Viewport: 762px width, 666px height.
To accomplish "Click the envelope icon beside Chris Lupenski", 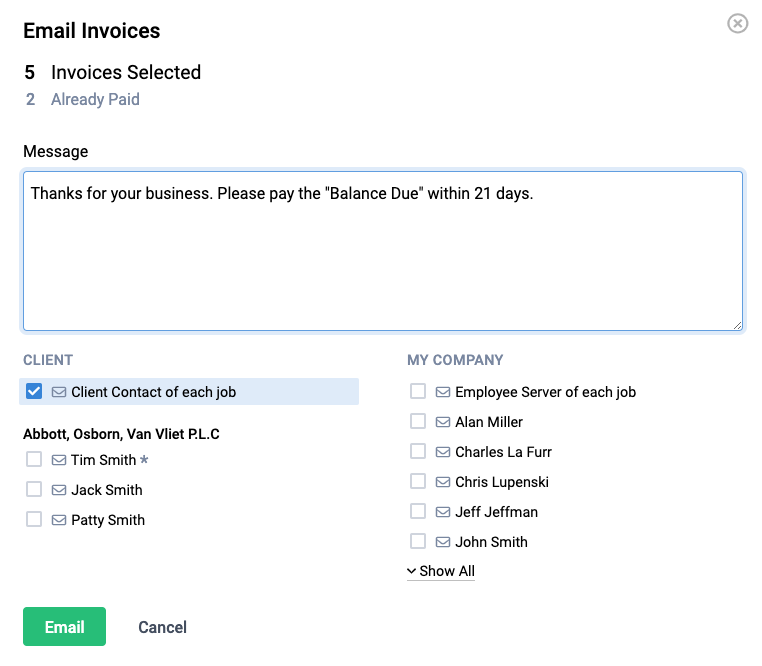I will tap(443, 482).
